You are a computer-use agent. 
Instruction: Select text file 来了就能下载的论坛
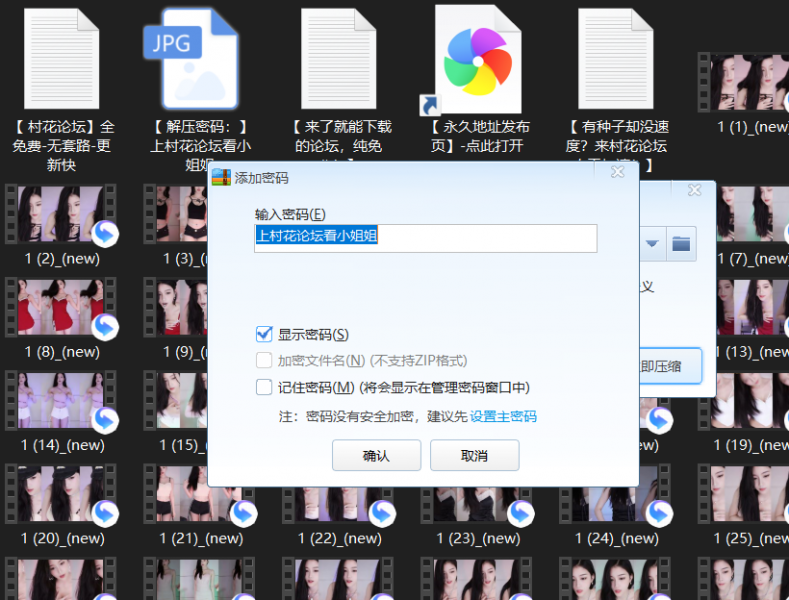coord(339,58)
